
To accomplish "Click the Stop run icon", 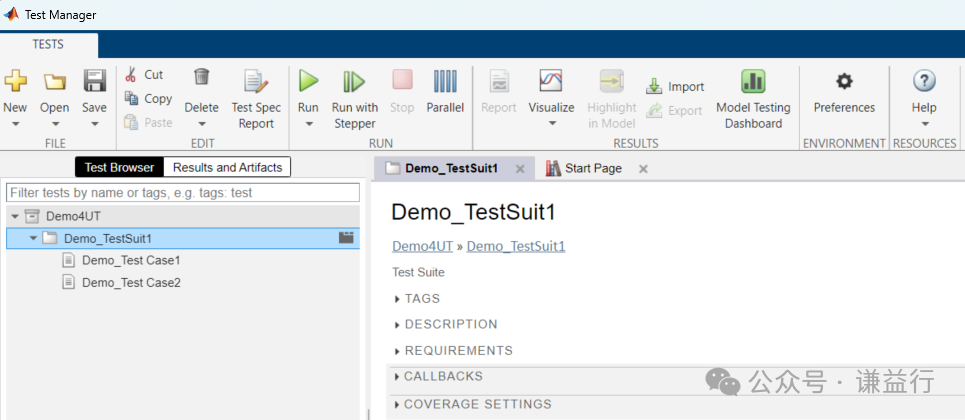I will tap(402, 81).
